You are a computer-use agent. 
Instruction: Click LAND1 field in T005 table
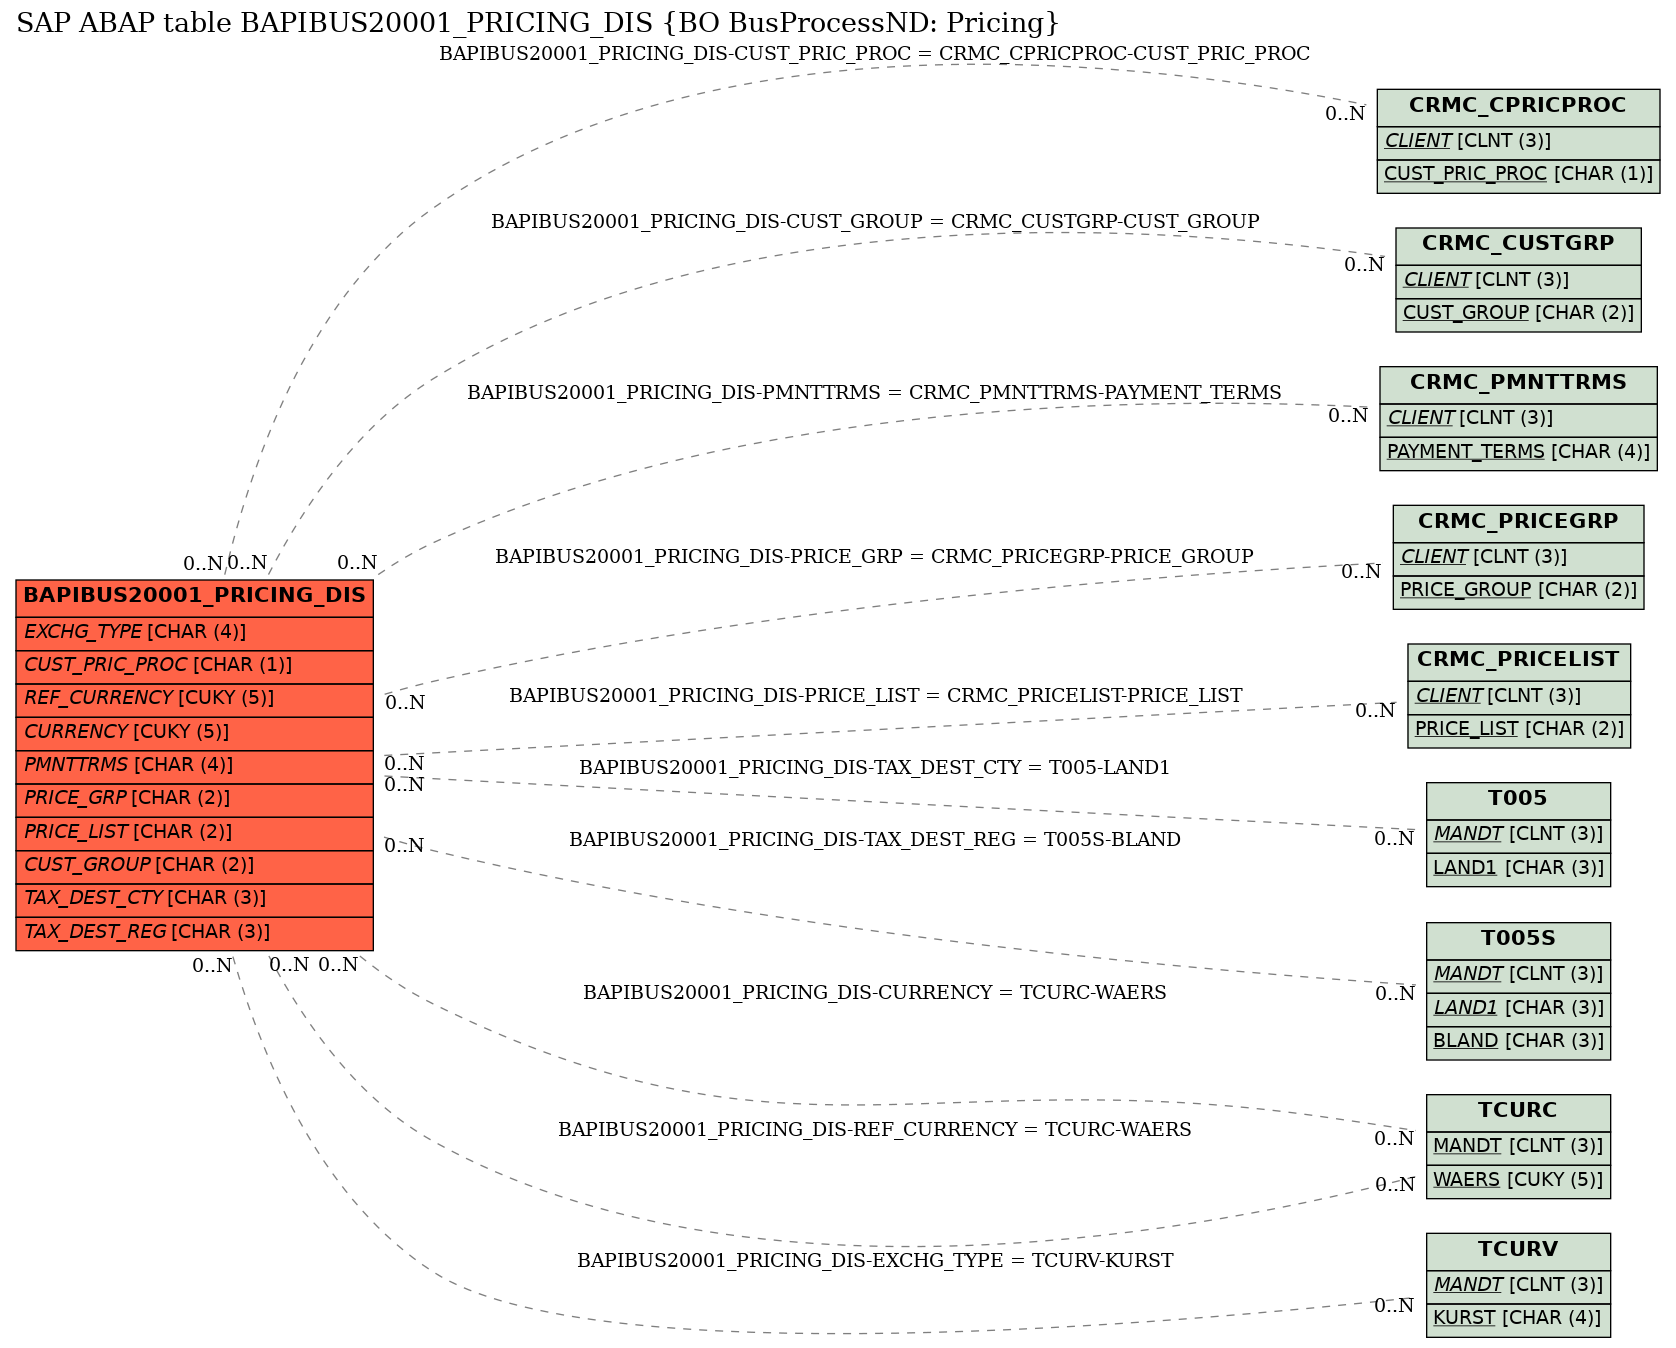pos(1518,869)
